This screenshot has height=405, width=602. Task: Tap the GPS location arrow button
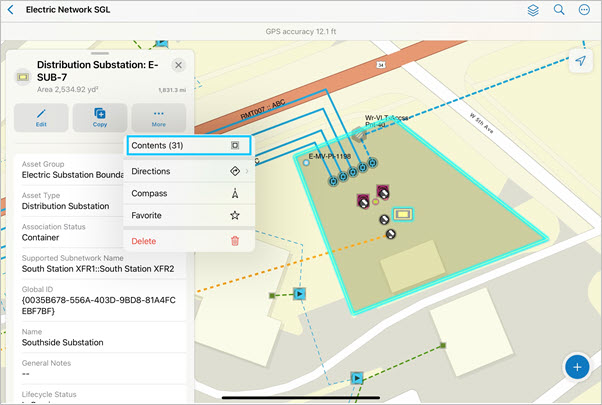coord(579,61)
